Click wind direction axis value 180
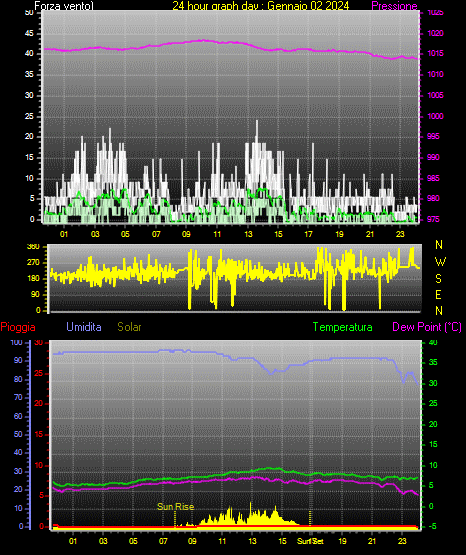Image resolution: width=466 pixels, height=555 pixels. coord(33,279)
